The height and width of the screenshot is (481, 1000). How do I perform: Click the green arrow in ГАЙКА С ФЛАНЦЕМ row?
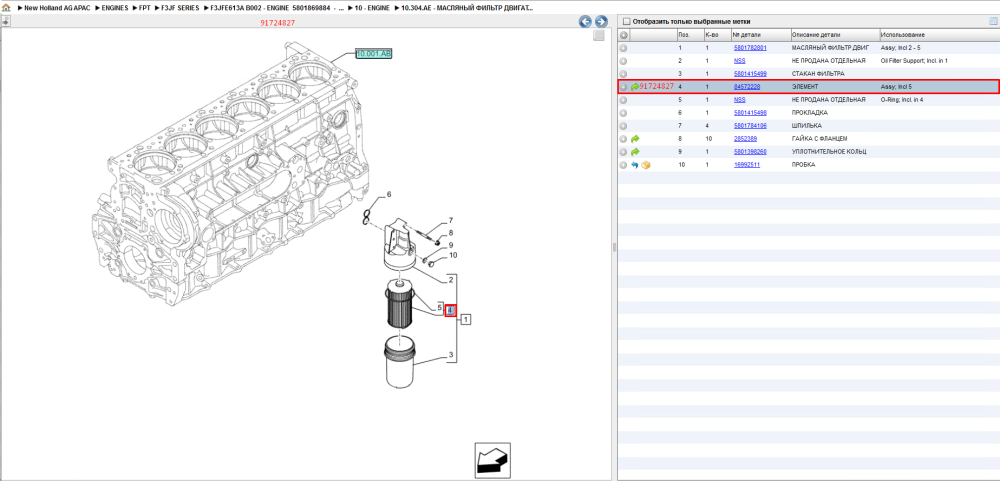point(635,138)
